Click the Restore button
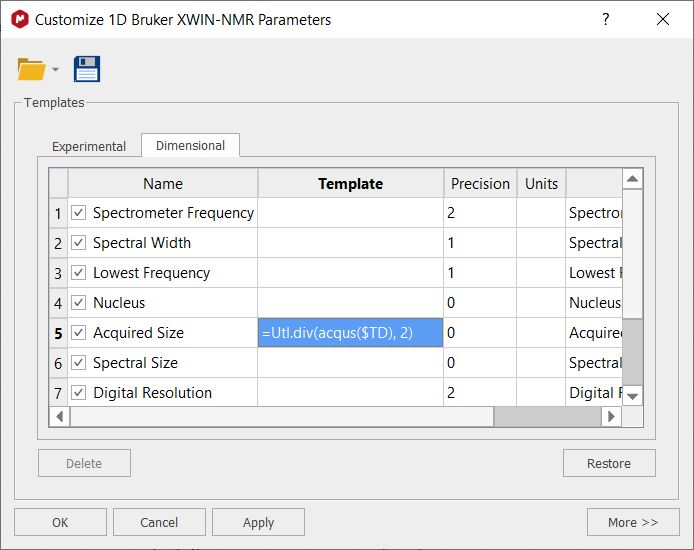 click(x=609, y=463)
